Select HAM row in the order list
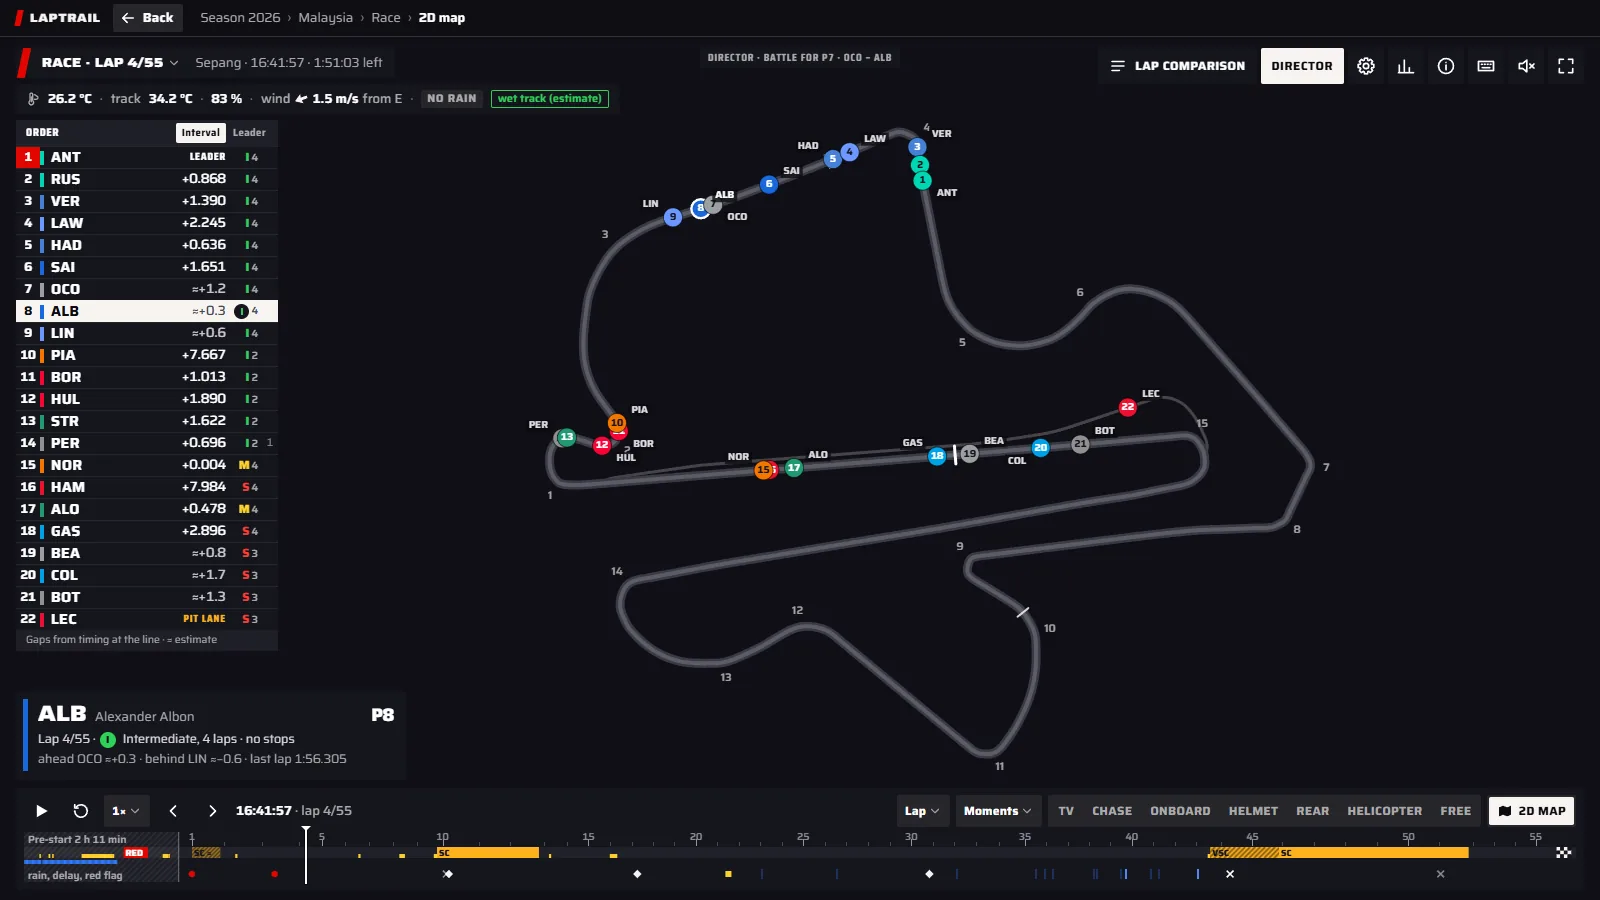Viewport: 1600px width, 900px height. pos(147,487)
